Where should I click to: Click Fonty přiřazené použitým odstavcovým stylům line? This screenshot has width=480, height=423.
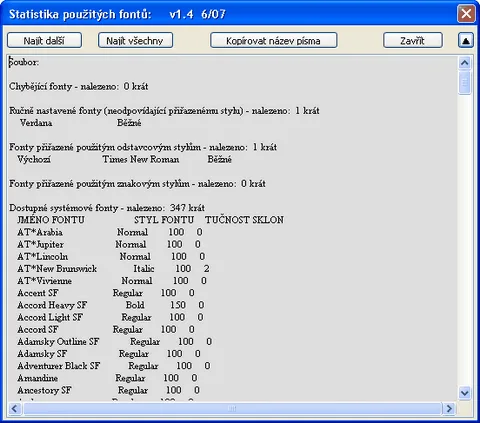(143, 147)
